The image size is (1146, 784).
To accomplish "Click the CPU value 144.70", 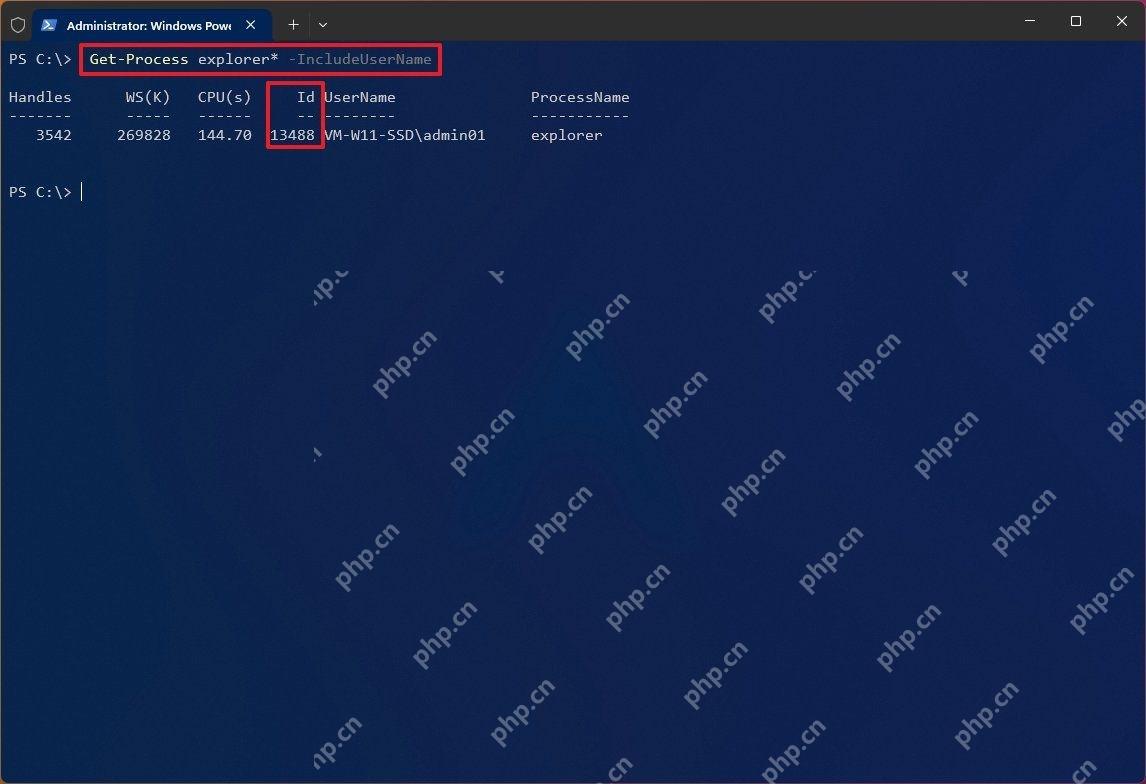I will click(224, 135).
